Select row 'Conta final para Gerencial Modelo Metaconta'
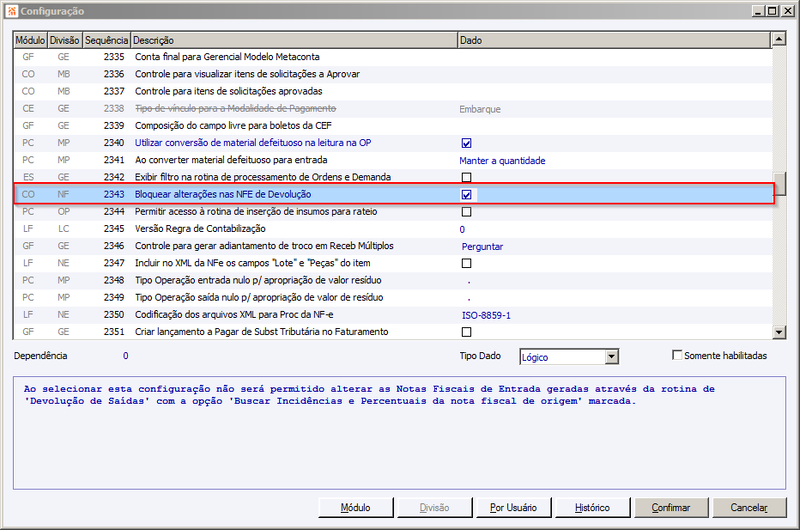Image resolution: width=800 pixels, height=530 pixels. [x=392, y=57]
